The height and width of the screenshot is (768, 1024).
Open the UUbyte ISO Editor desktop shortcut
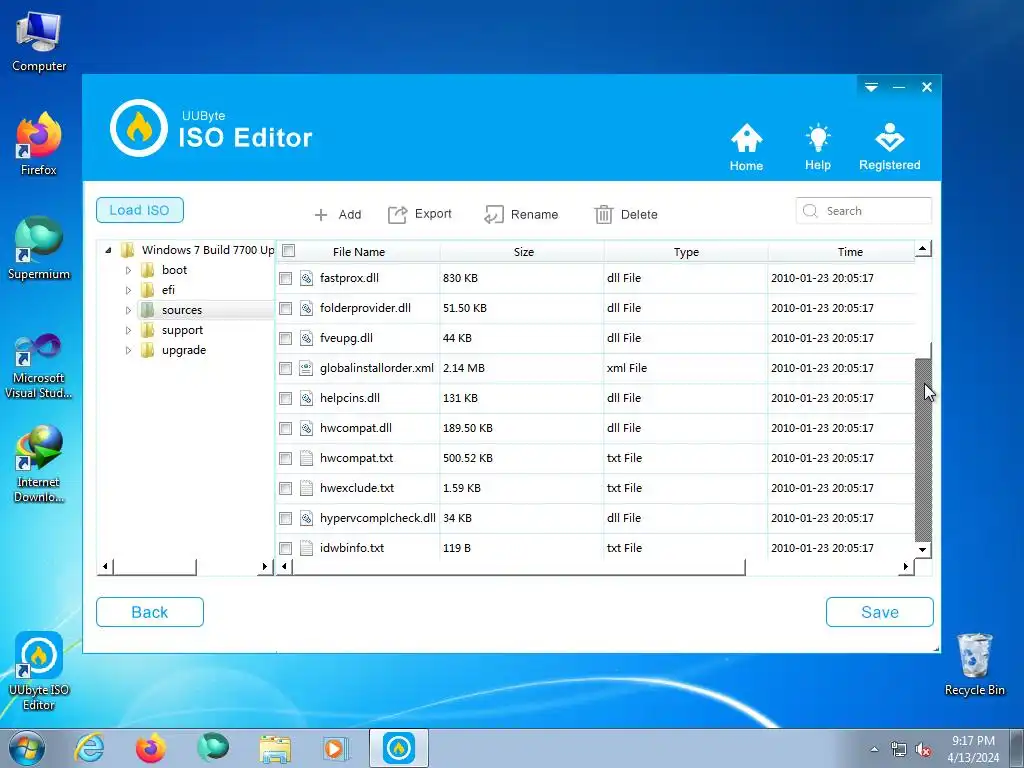pyautogui.click(x=39, y=671)
